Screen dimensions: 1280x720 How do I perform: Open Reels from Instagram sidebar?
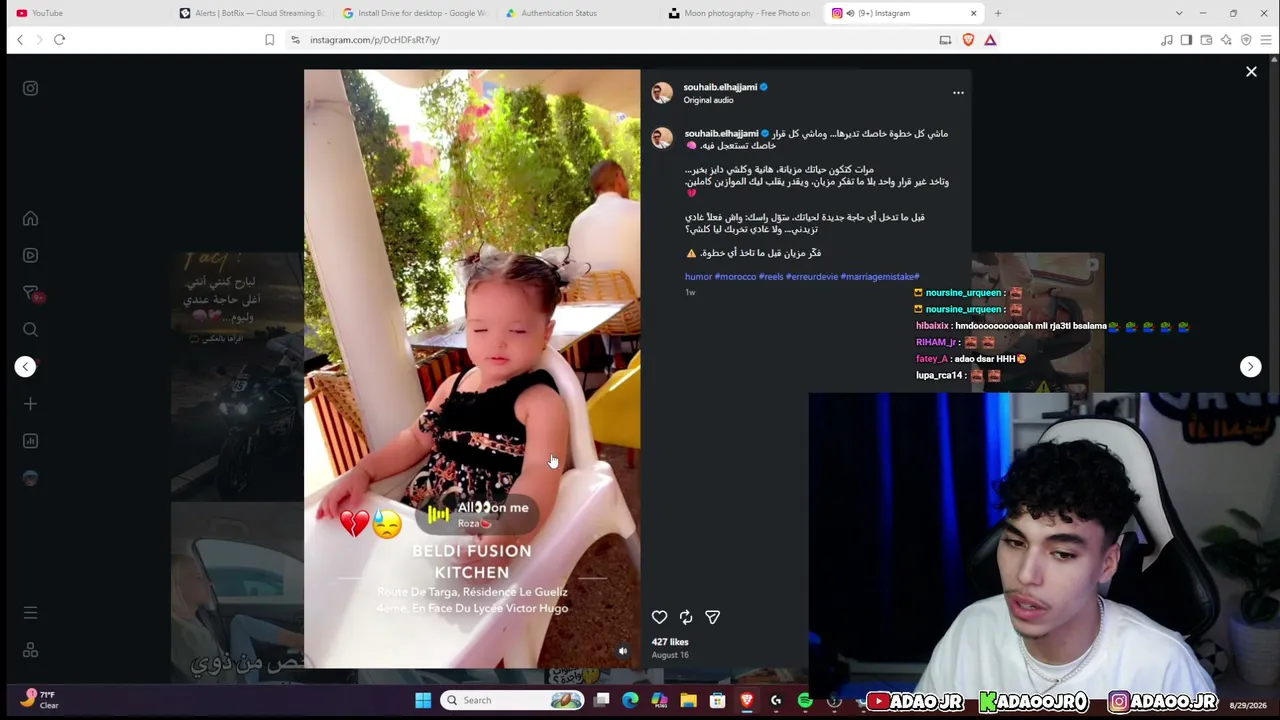click(x=30, y=255)
